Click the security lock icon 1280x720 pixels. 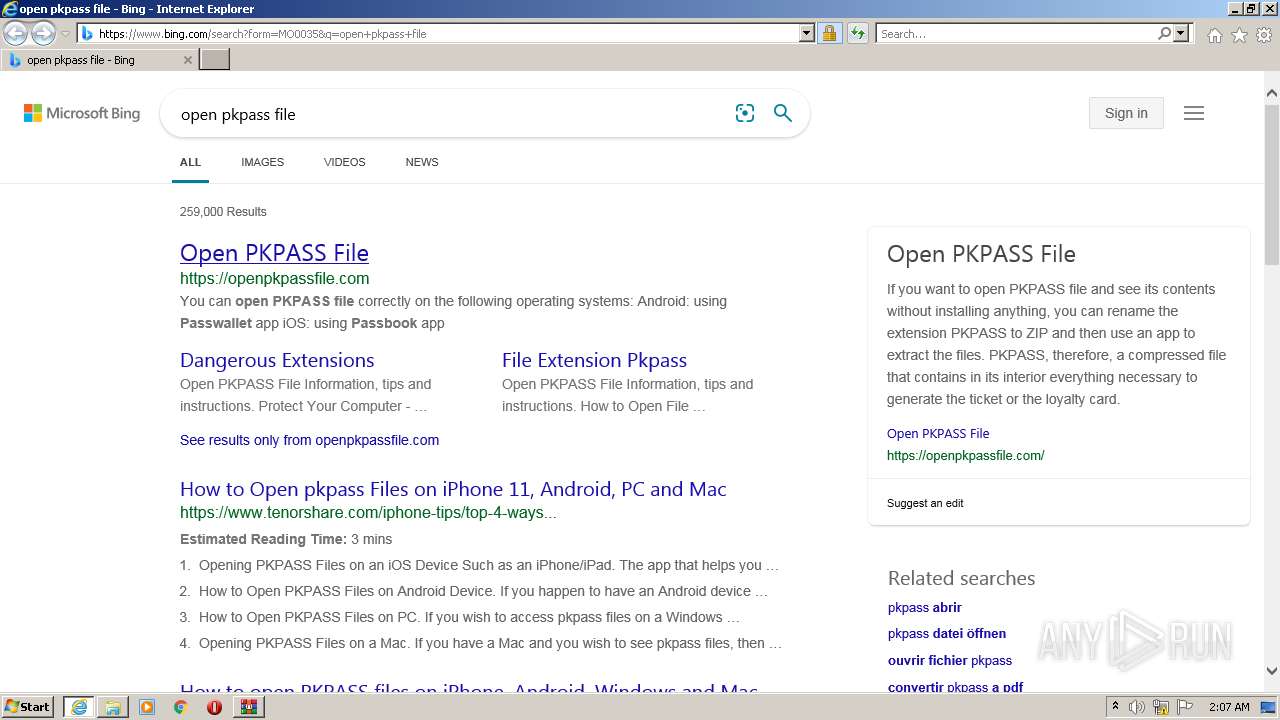[x=829, y=34]
